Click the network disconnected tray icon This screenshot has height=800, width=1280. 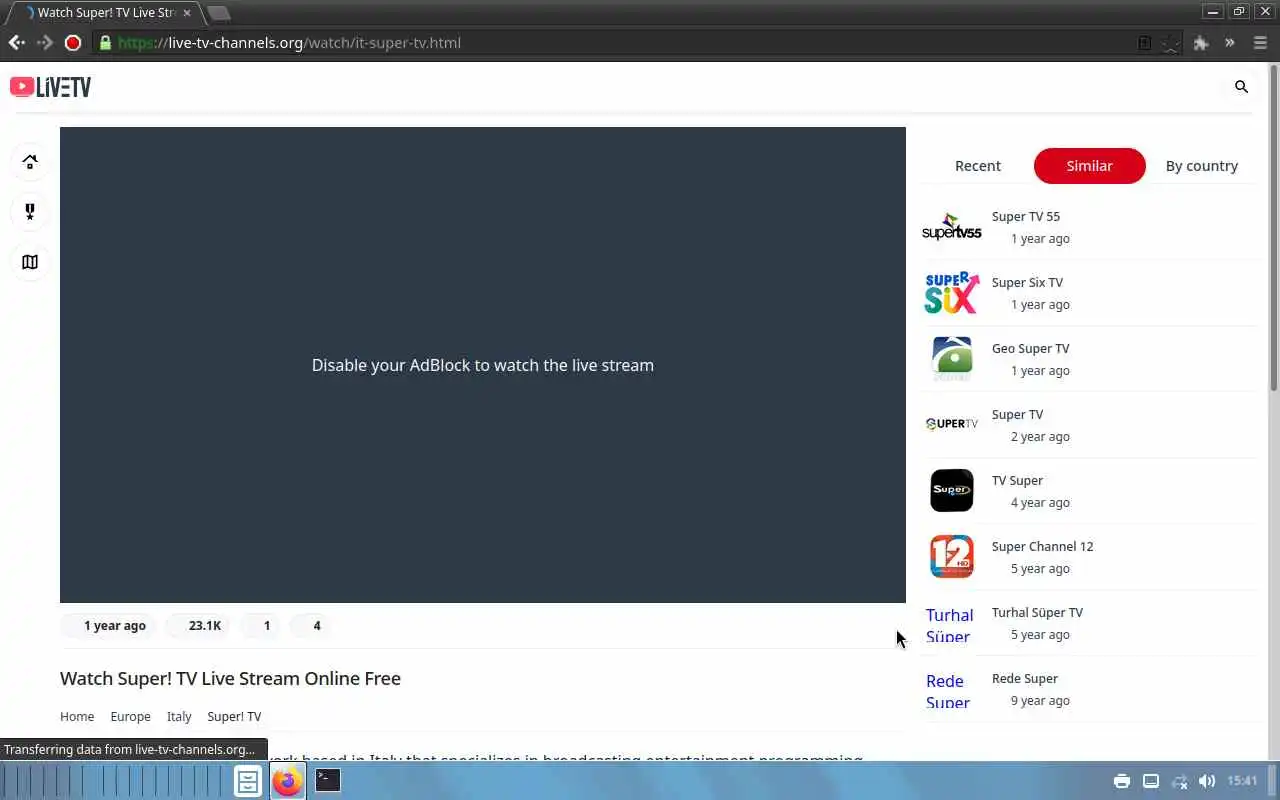click(x=1180, y=781)
